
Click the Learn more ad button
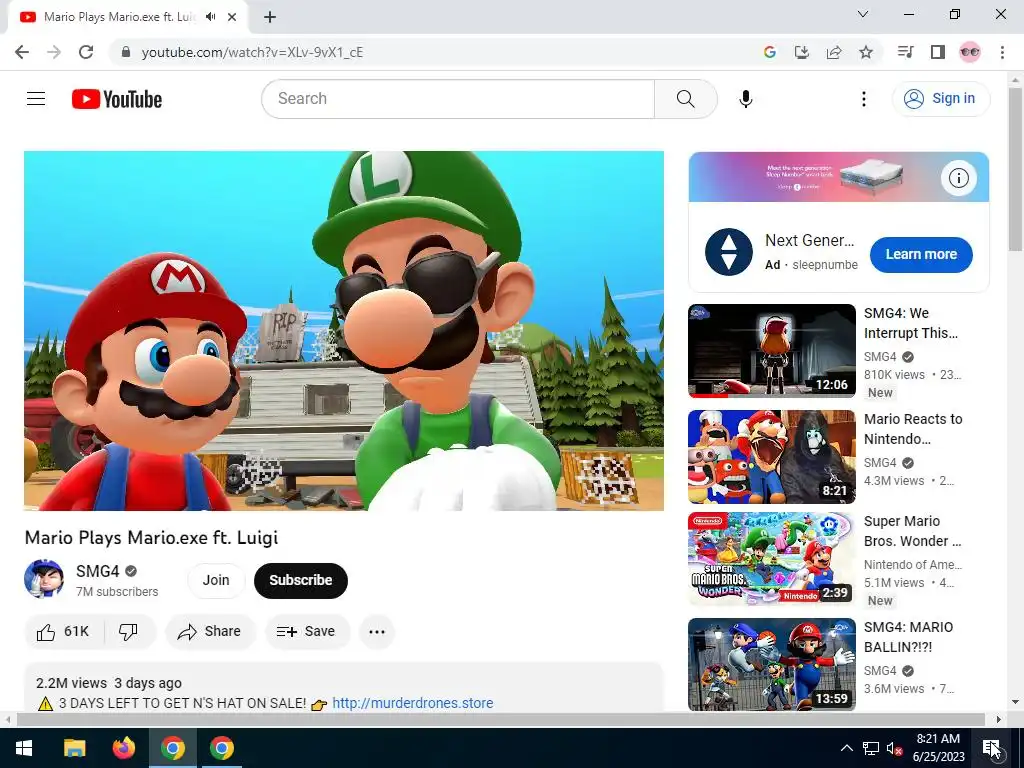pos(921,254)
